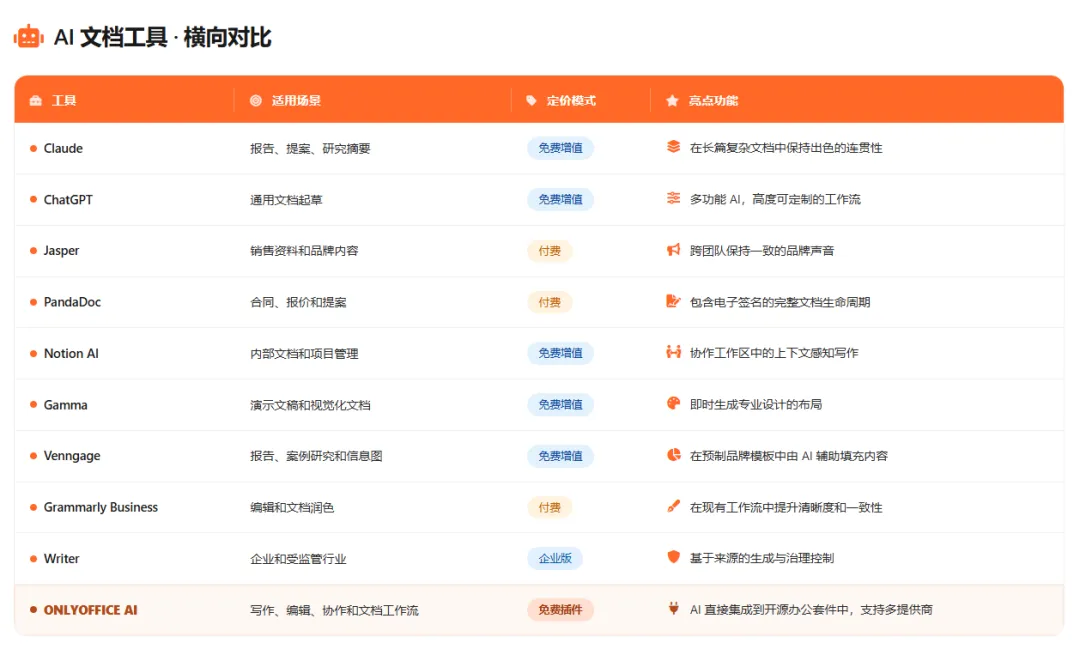Click the text 在长篇复杂文档中保持出色的连贯性
Screen dimensions: 1080x649
pyautogui.click(x=786, y=148)
